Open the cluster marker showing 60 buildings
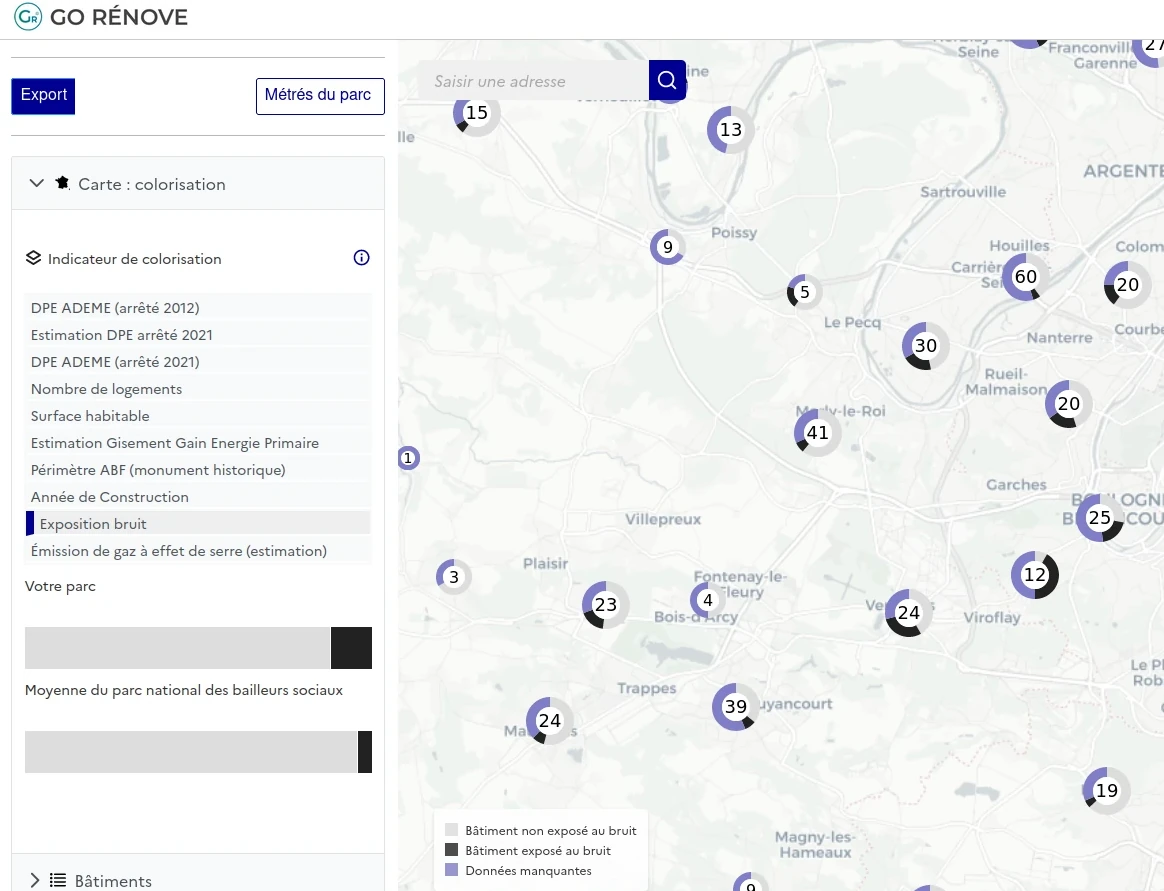Viewport: 1164px width, 891px height. pos(1026,277)
